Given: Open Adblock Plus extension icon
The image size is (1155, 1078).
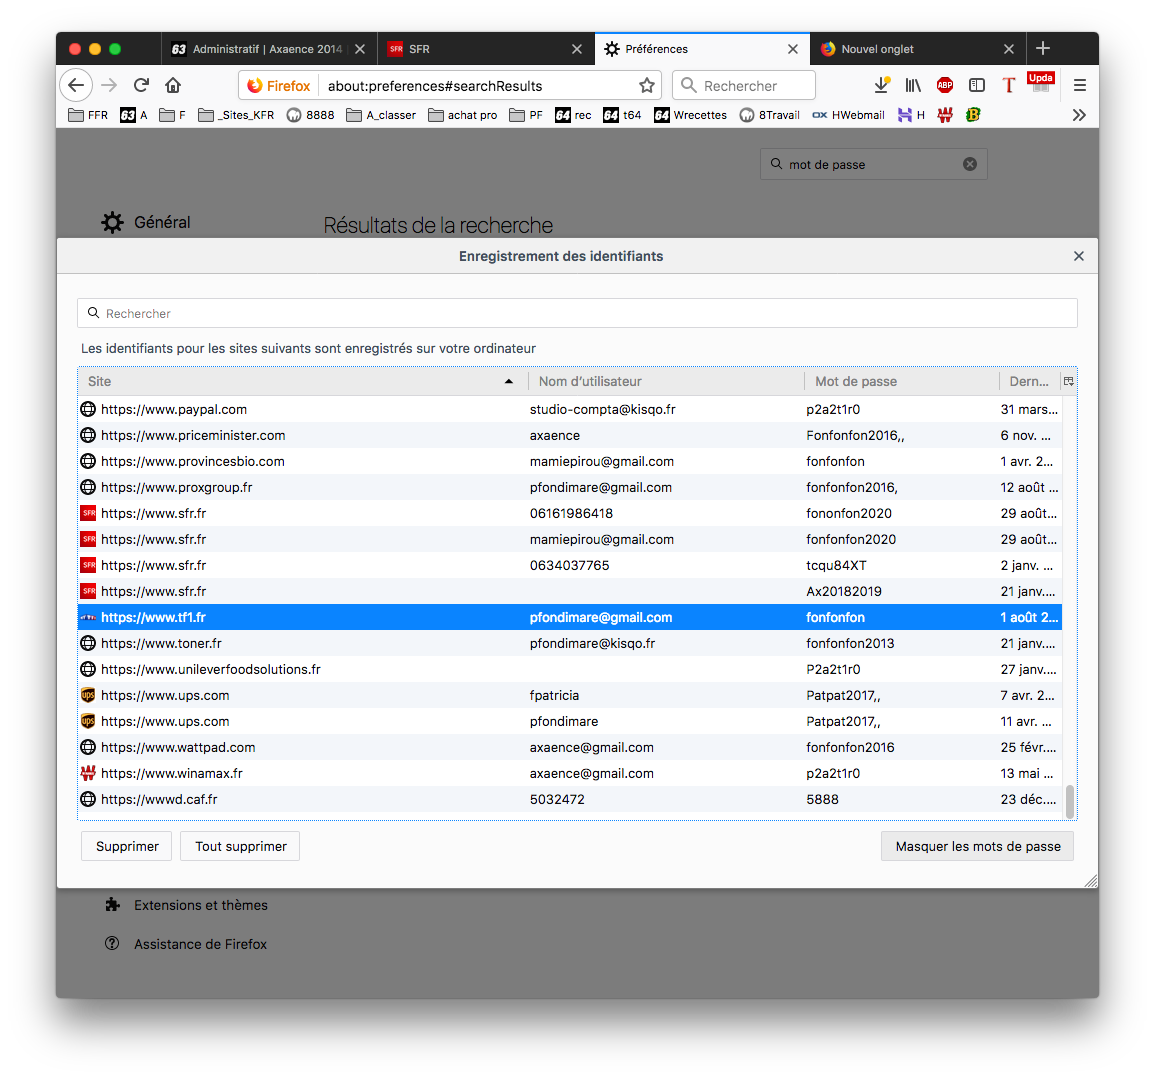Looking at the screenshot, I should click(945, 85).
